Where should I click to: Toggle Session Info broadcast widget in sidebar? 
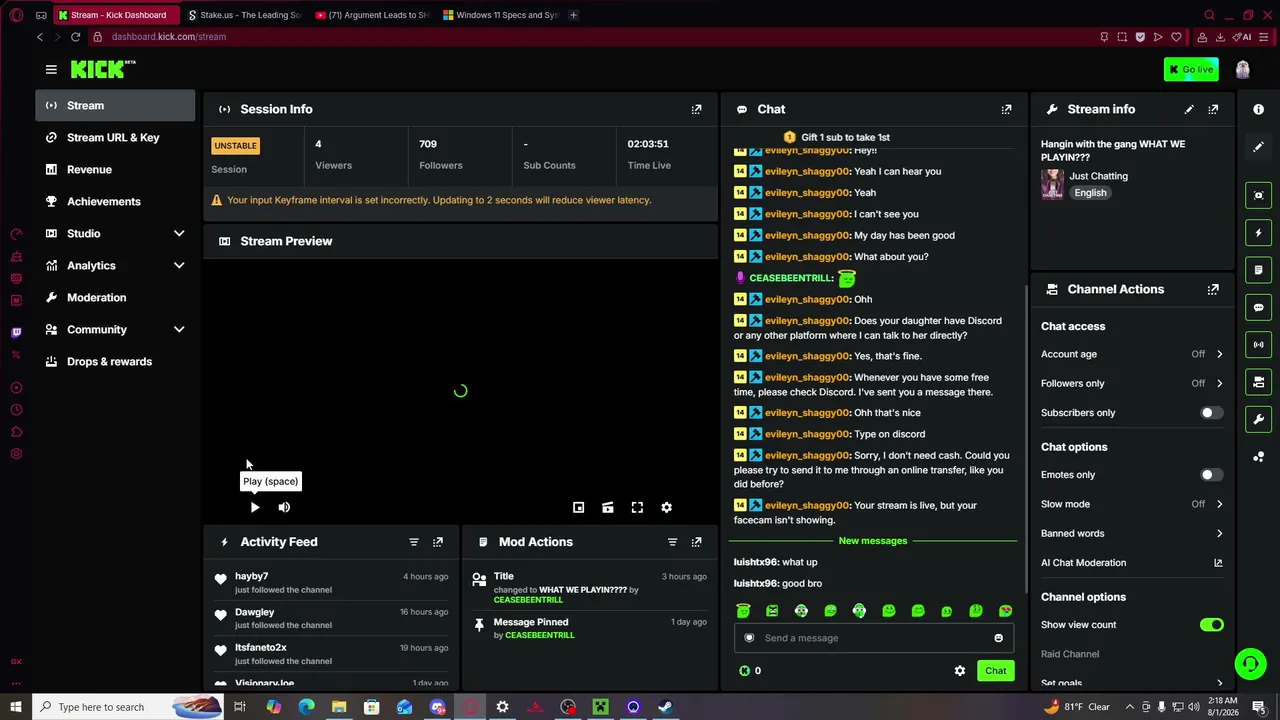(1259, 344)
